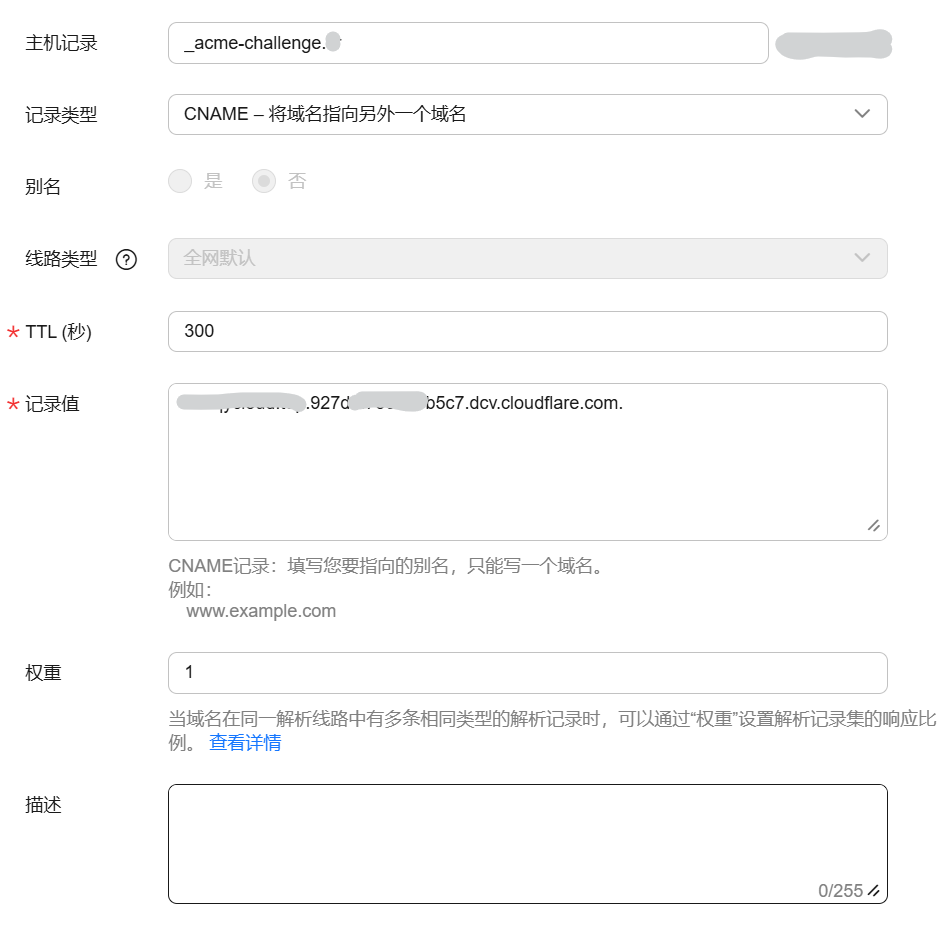Image resolution: width=952 pixels, height=931 pixels.
Task: Click the grayed element beside 主机记录 input
Action: click(833, 43)
